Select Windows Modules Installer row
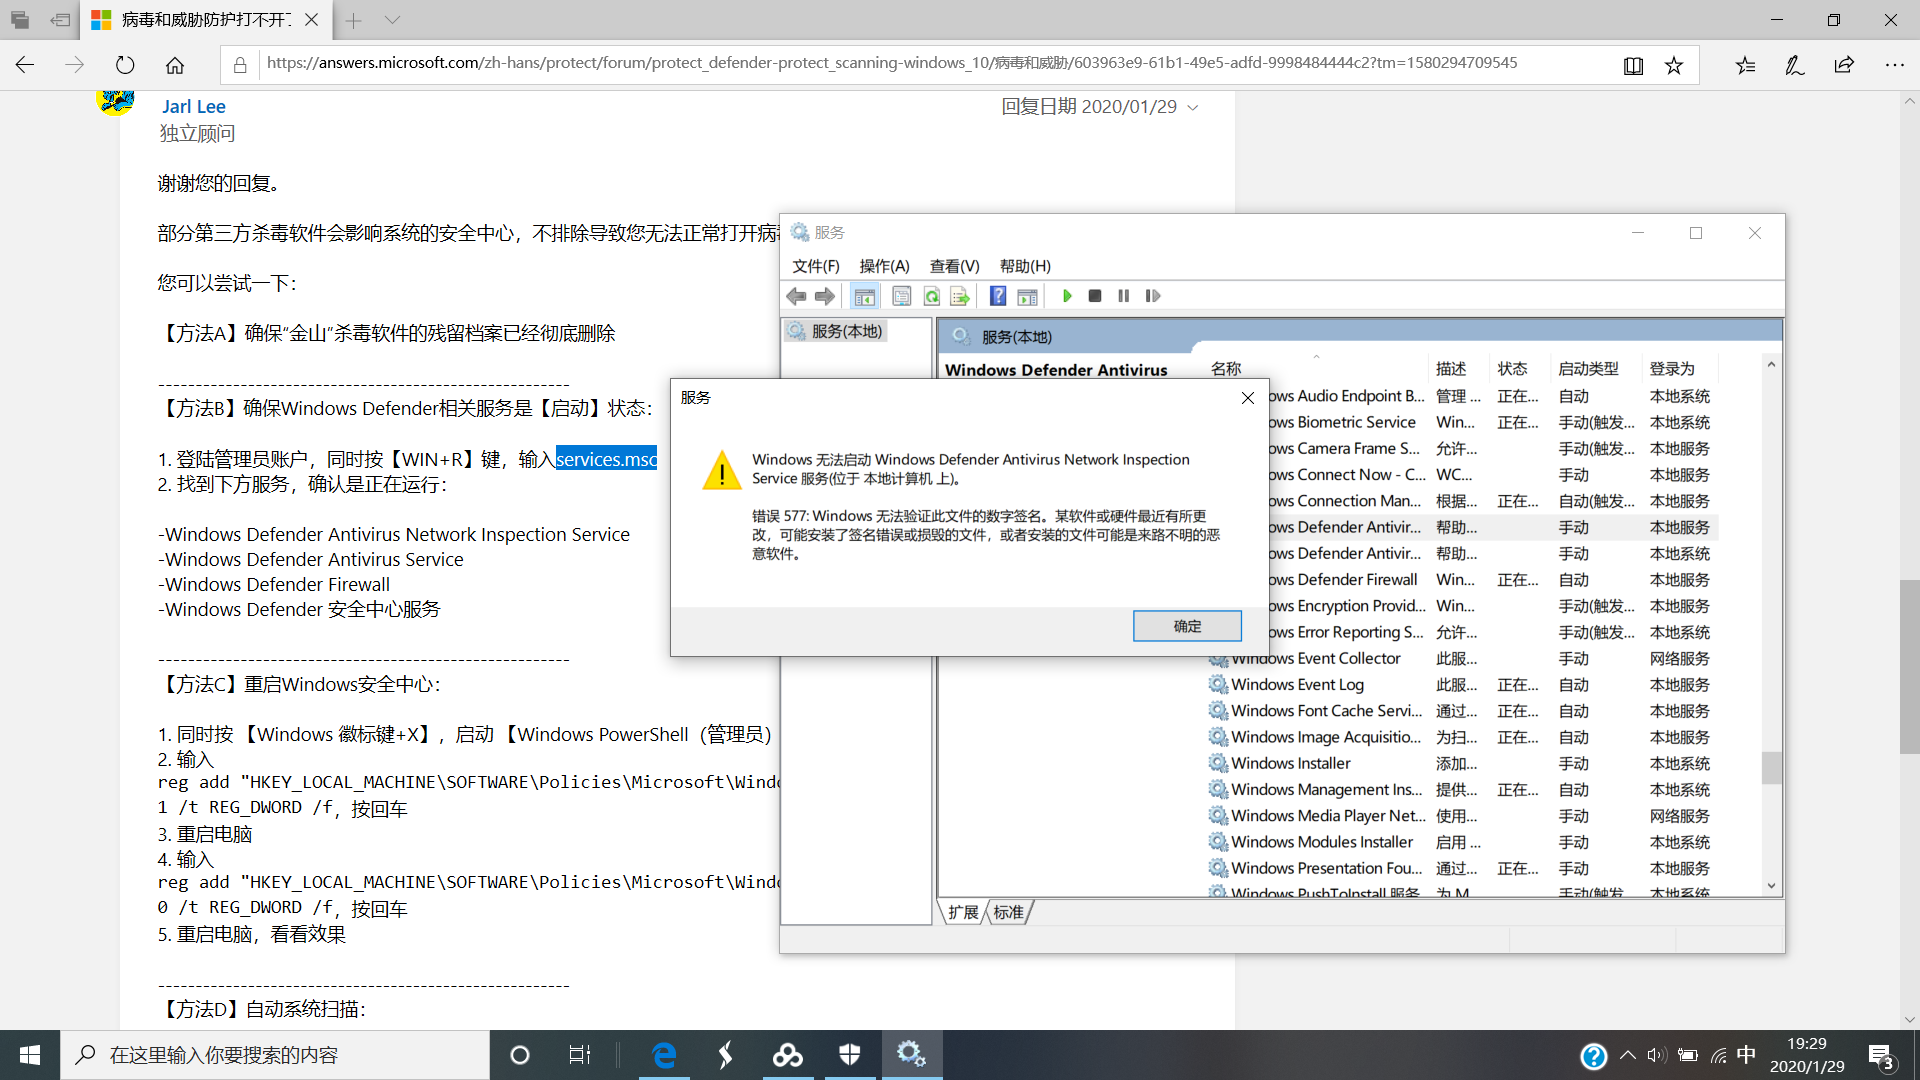1920x1080 pixels. click(1462, 842)
